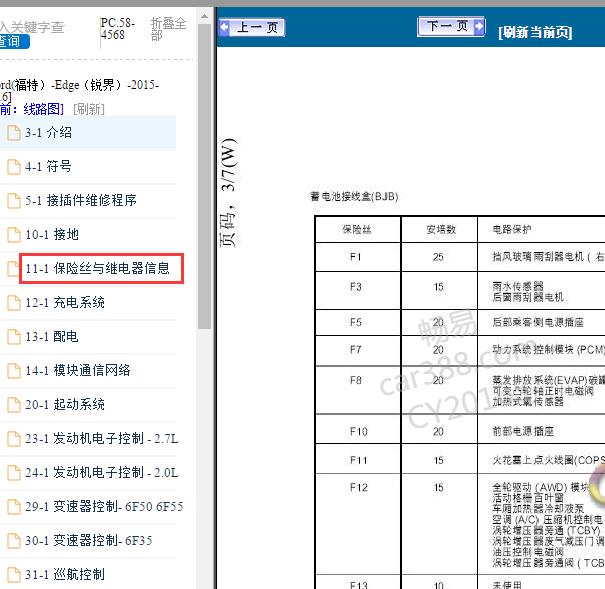605x589 pixels.
Task: Click the F1 fuse cell
Action: coord(355,257)
